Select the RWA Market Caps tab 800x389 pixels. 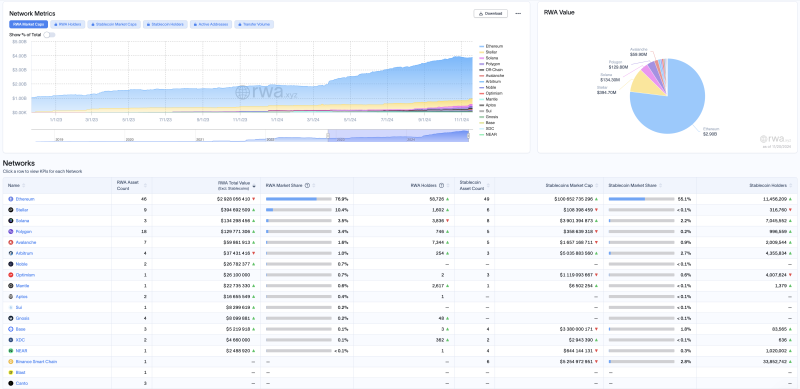29,24
